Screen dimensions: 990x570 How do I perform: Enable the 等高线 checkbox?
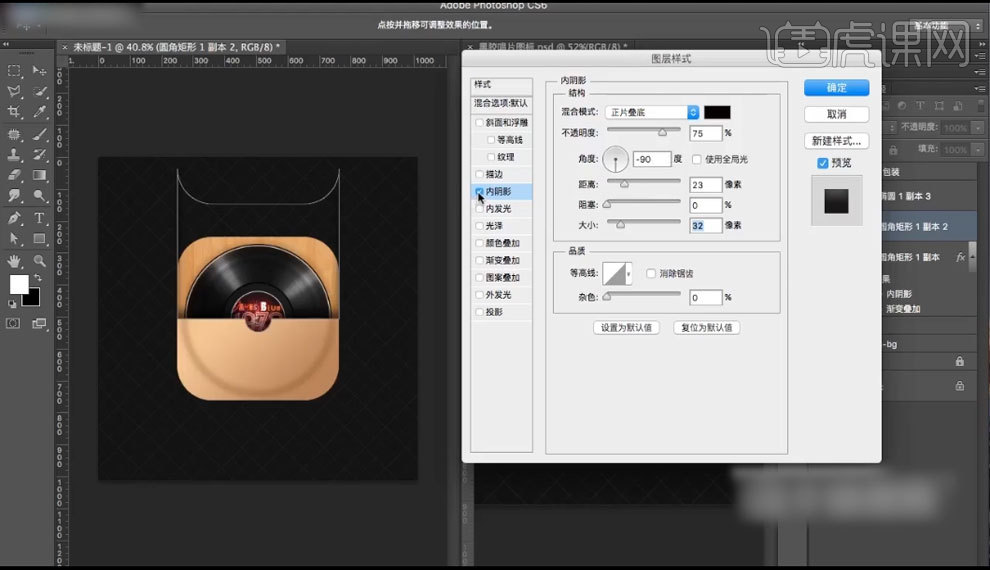[491, 140]
